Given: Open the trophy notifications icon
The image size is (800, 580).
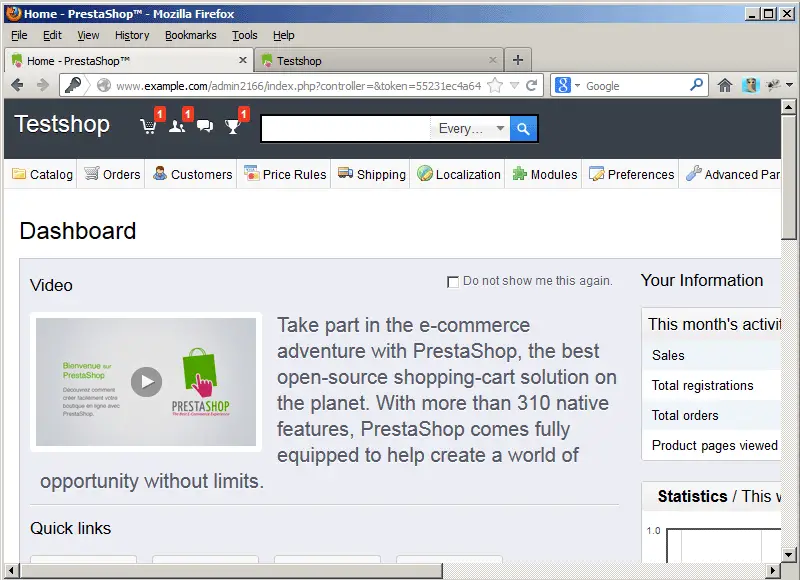Looking at the screenshot, I should click(x=233, y=127).
